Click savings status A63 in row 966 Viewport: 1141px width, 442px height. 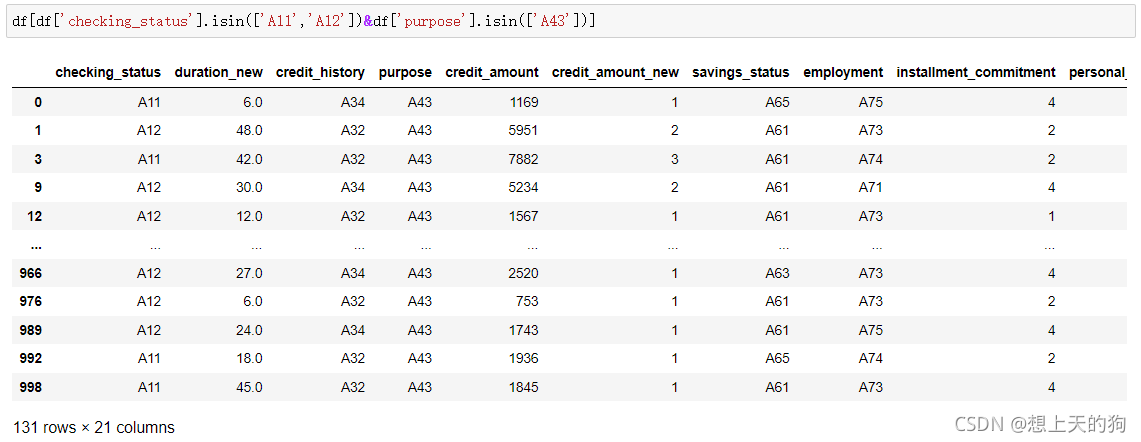click(x=777, y=273)
